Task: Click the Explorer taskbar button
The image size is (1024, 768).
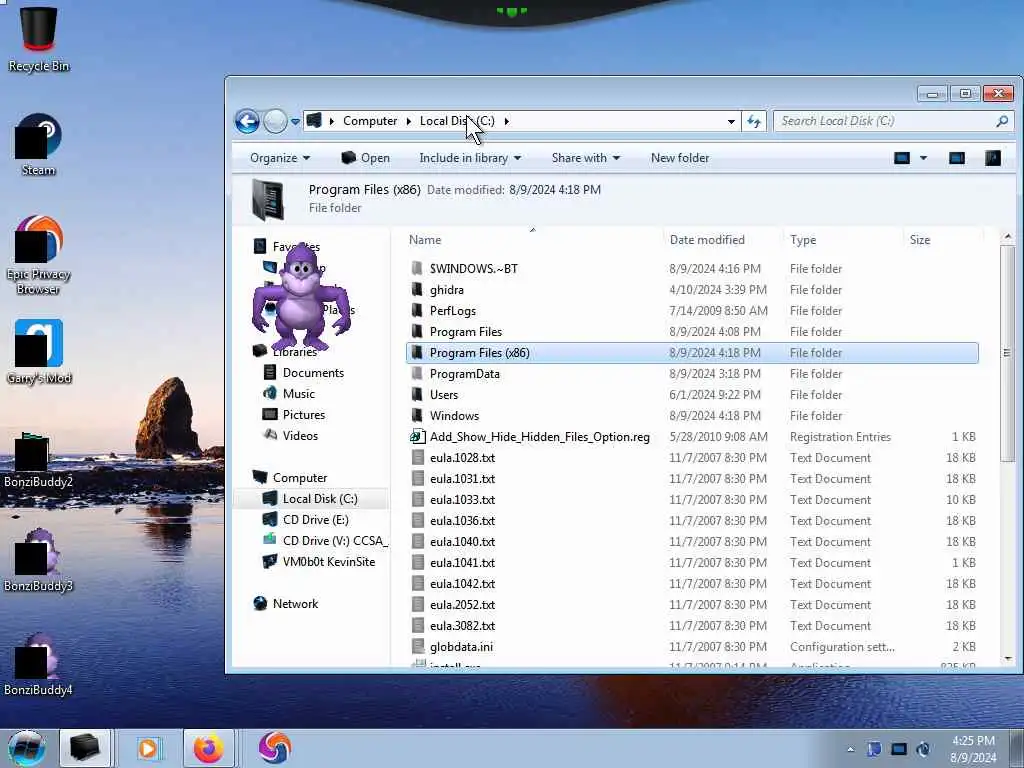Action: pos(85,748)
